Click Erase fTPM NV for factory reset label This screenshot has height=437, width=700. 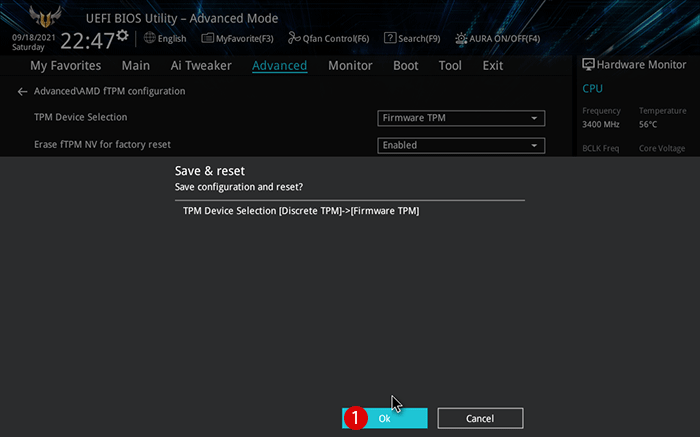point(102,145)
